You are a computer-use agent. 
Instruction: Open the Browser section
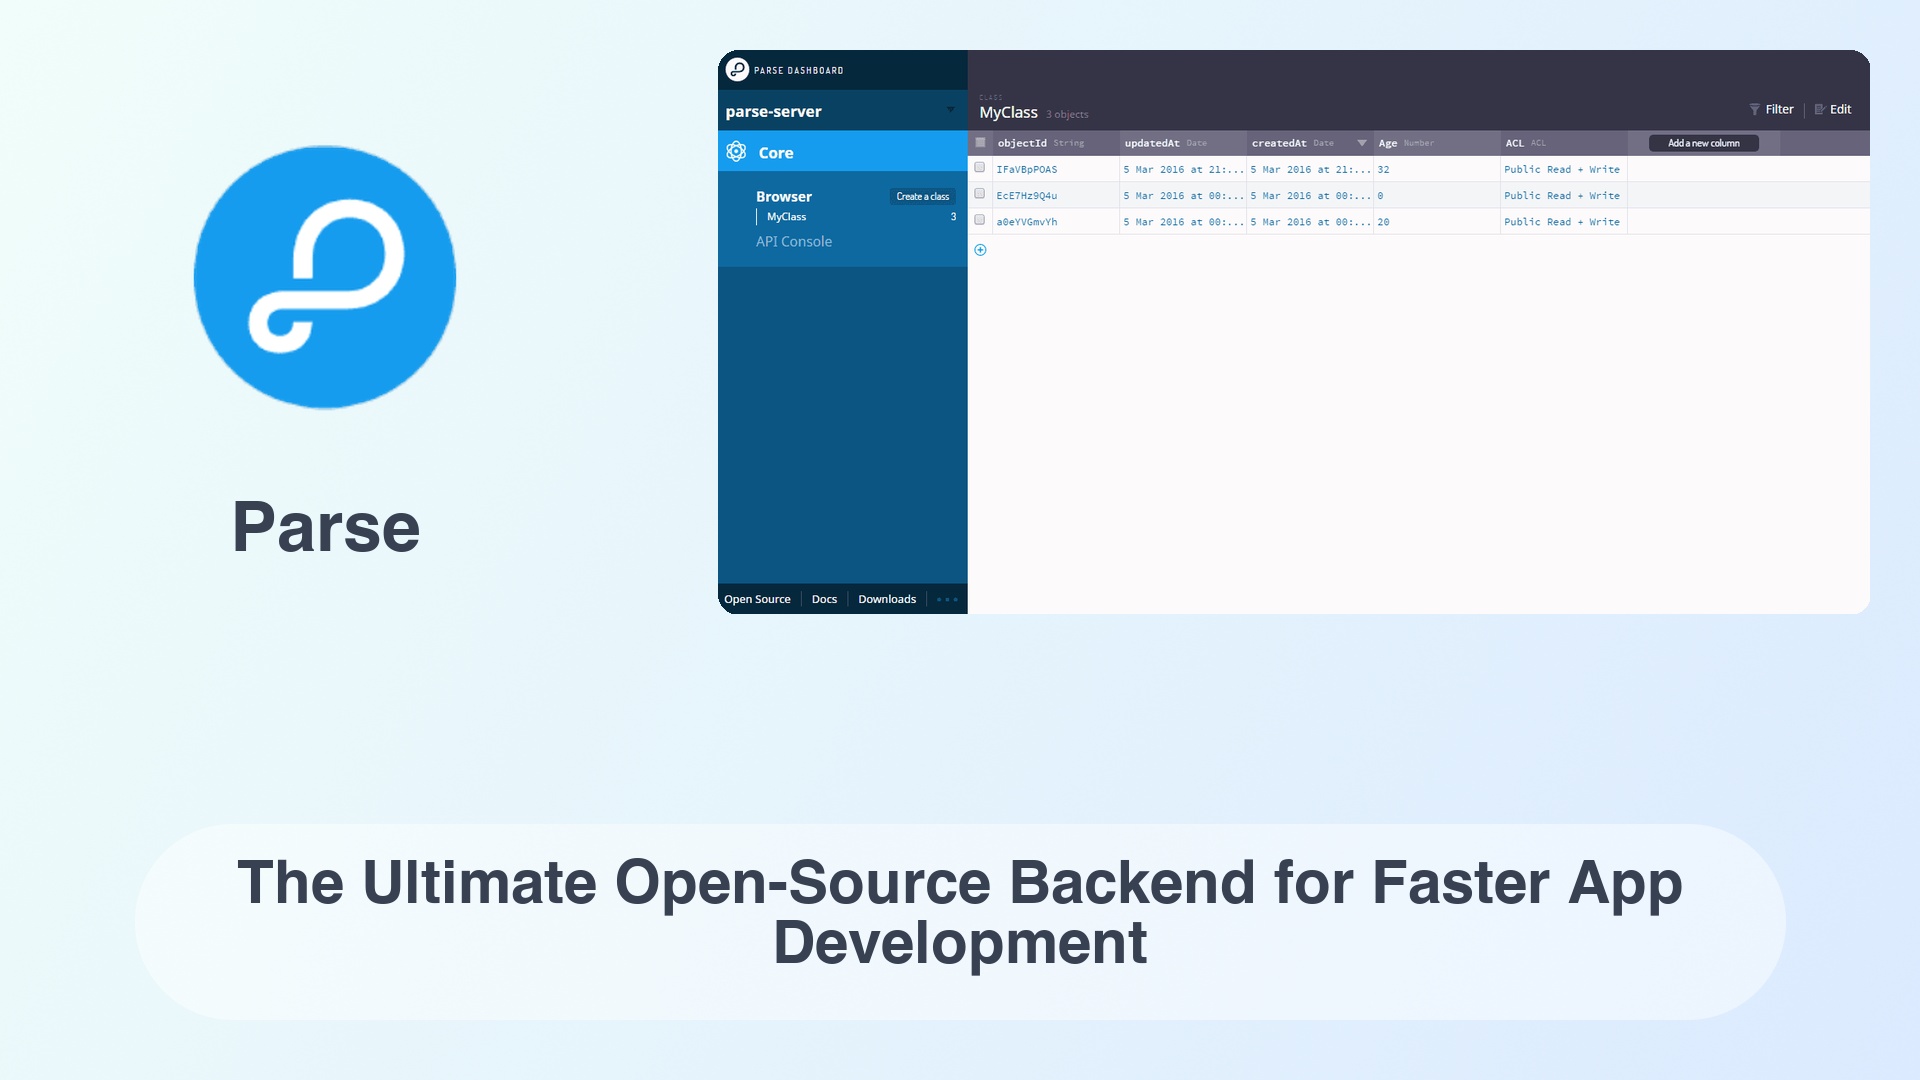pos(784,196)
